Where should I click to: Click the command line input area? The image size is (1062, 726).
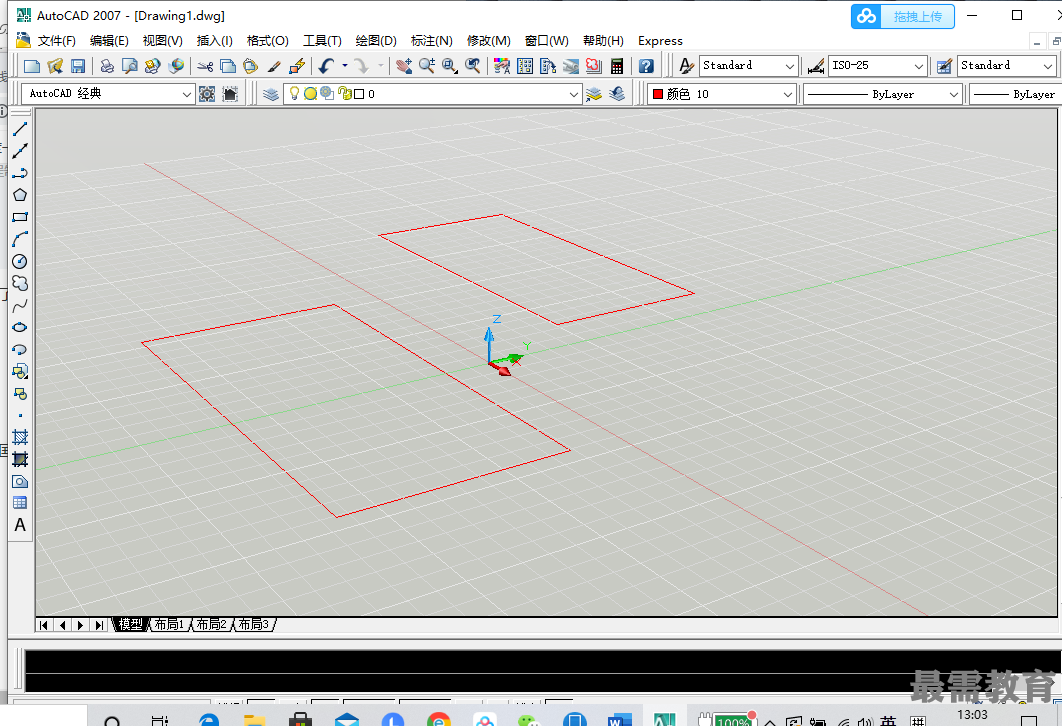coord(542,683)
